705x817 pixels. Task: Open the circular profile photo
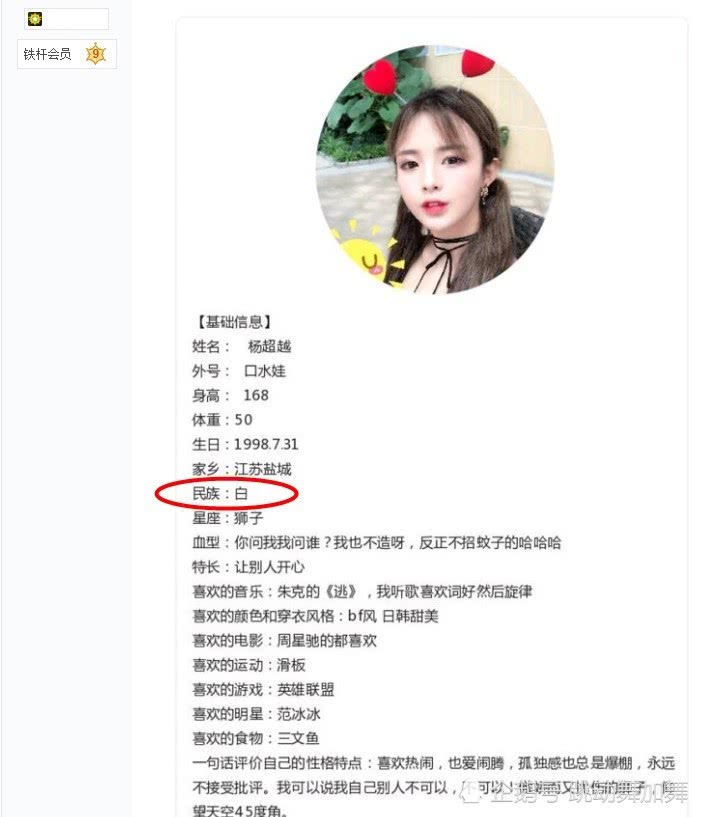coord(435,170)
